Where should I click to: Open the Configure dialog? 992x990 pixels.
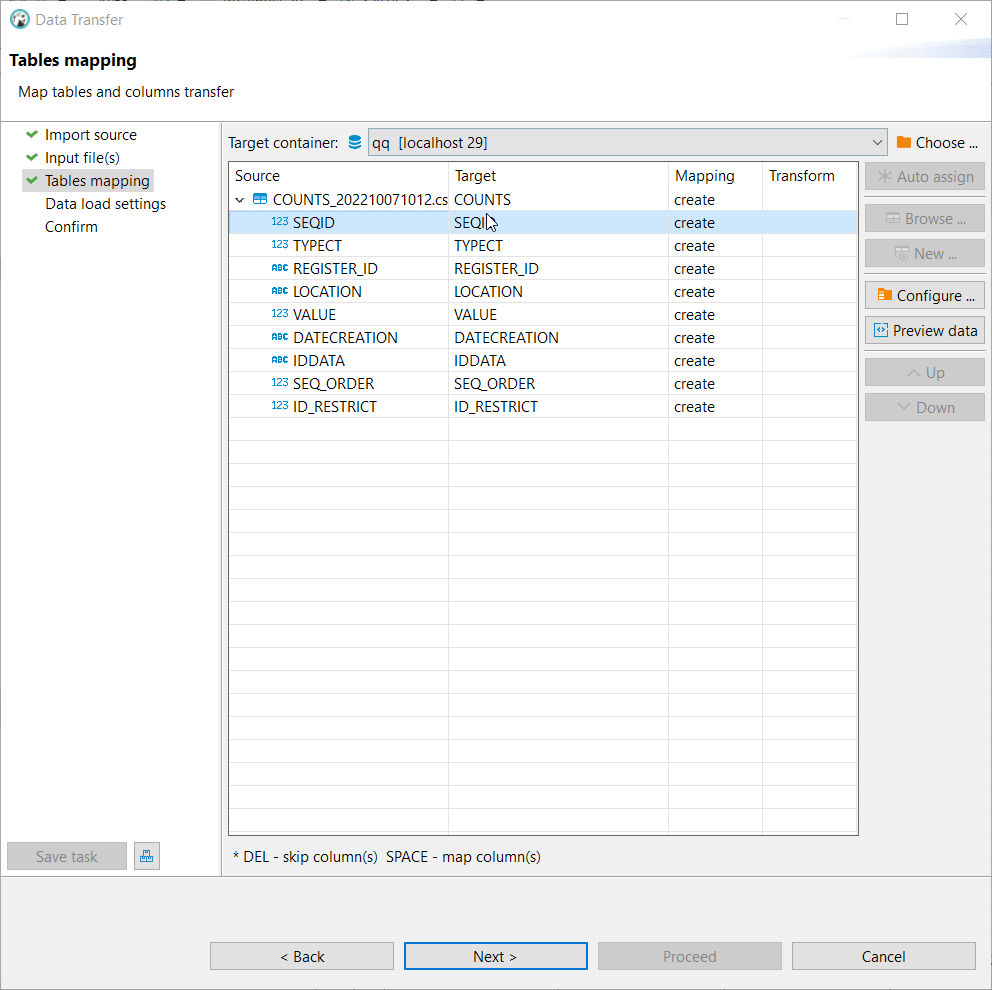pos(924,295)
